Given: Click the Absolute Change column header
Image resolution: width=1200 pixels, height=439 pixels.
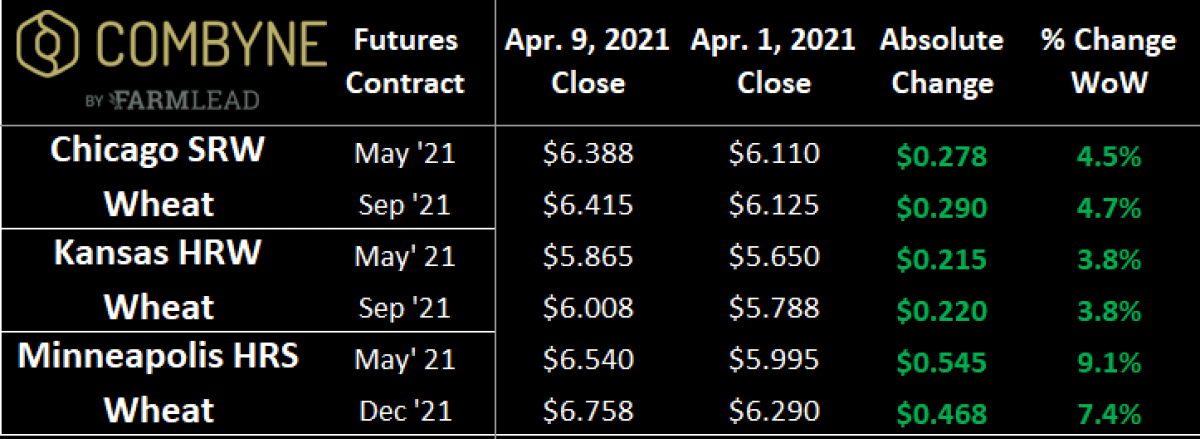Looking at the screenshot, I should click(x=940, y=61).
